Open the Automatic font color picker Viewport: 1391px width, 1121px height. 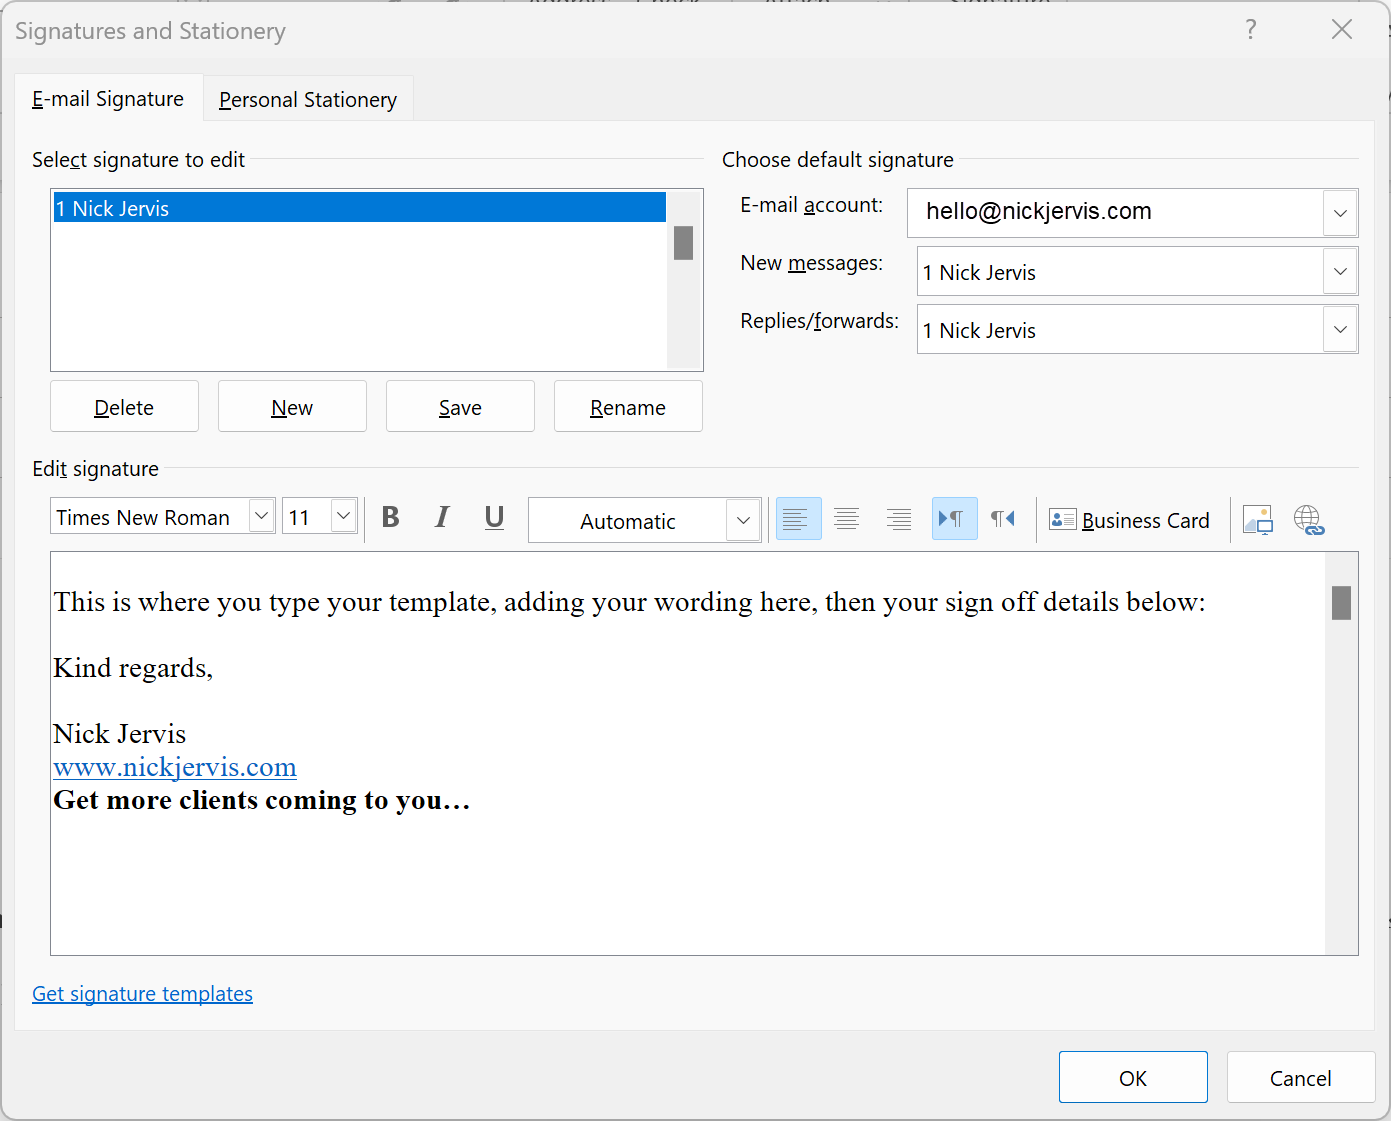point(743,519)
